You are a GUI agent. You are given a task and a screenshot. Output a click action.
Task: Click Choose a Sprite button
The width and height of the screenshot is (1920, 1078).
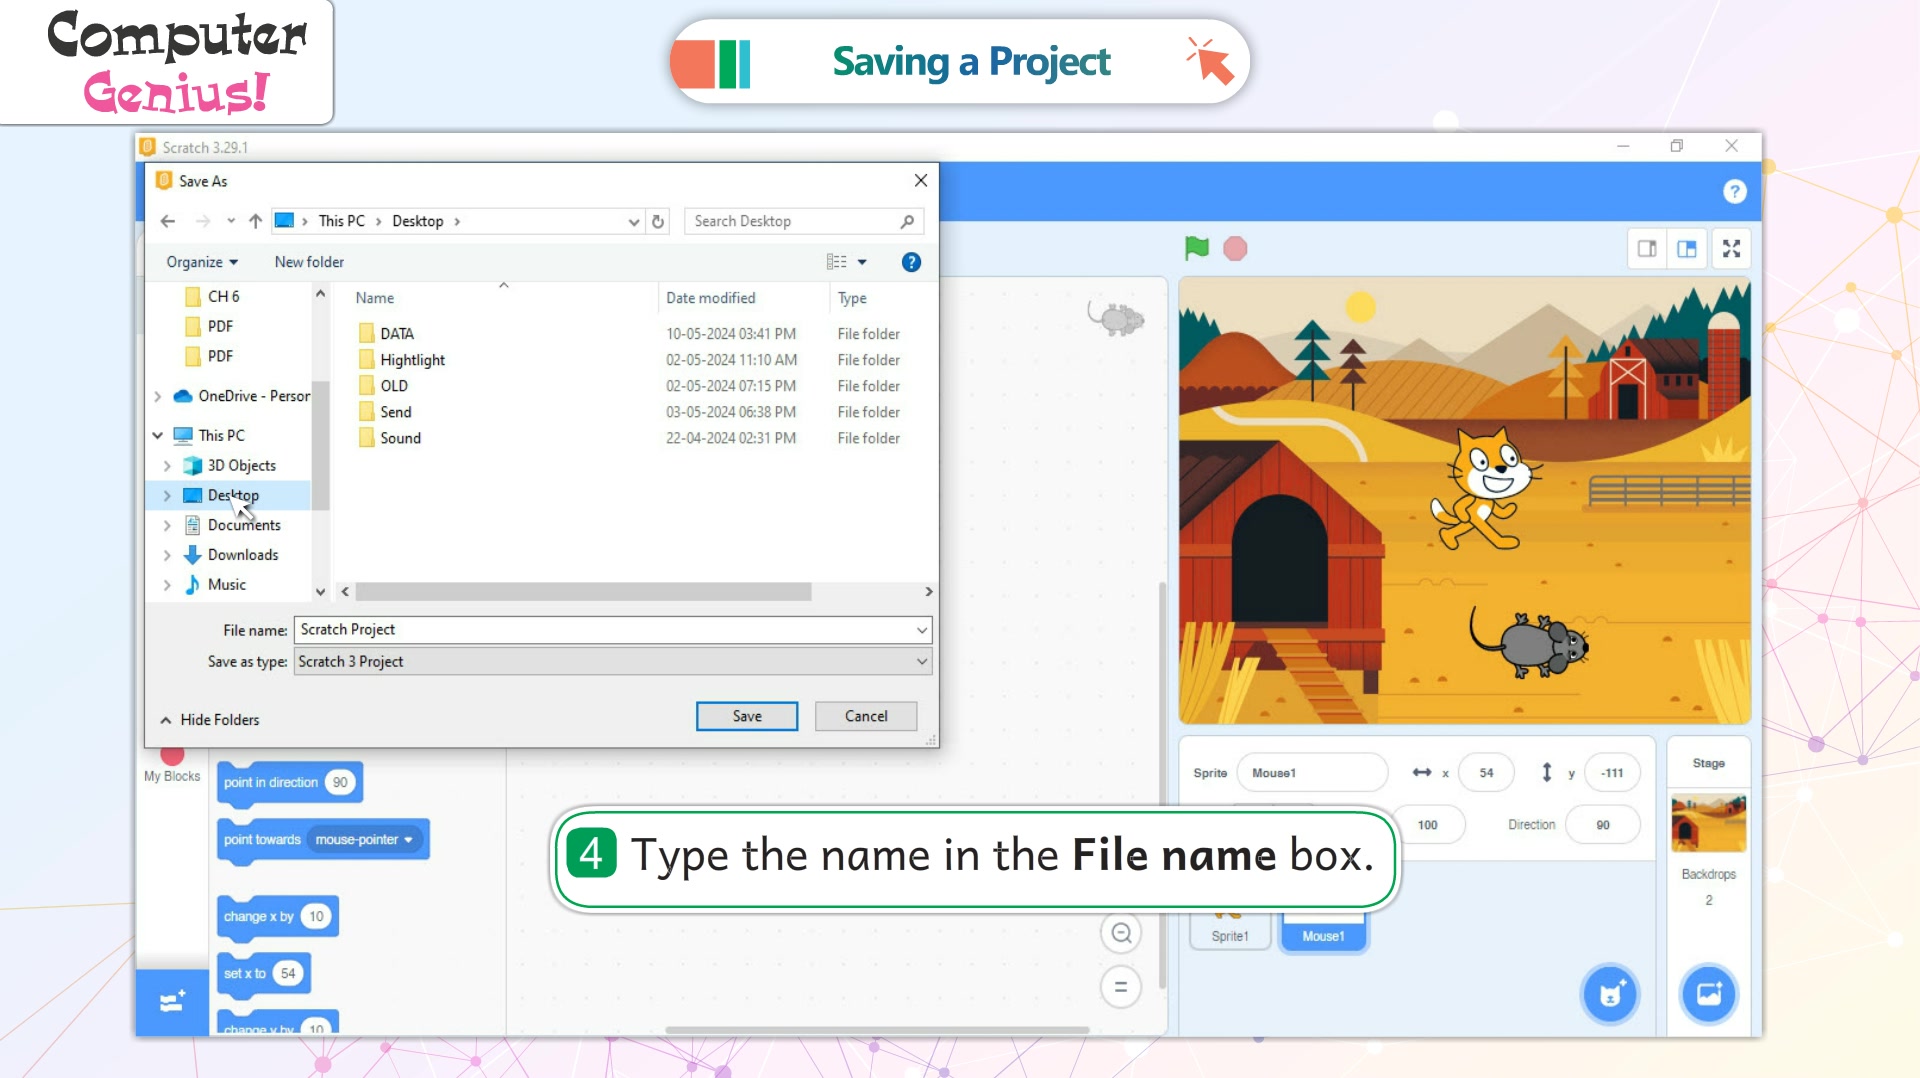click(1610, 994)
